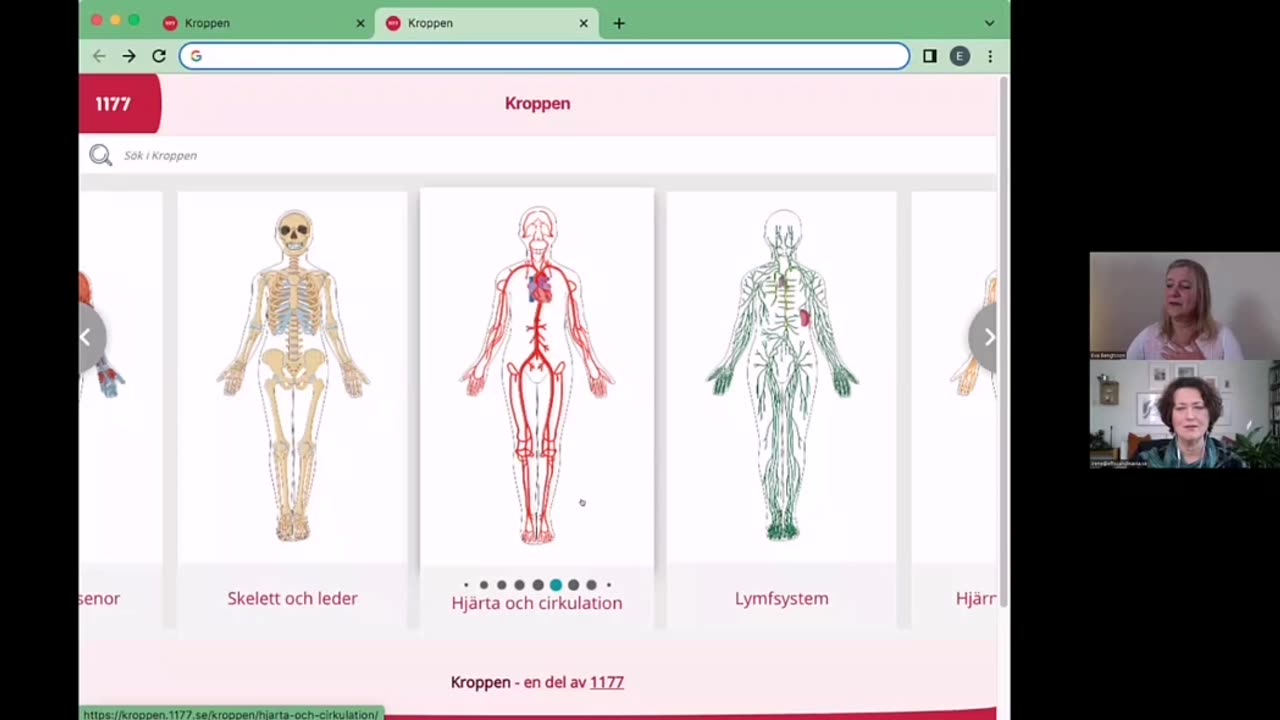Select the active second Kroppen tab
1280x720 pixels.
[x=487, y=23]
